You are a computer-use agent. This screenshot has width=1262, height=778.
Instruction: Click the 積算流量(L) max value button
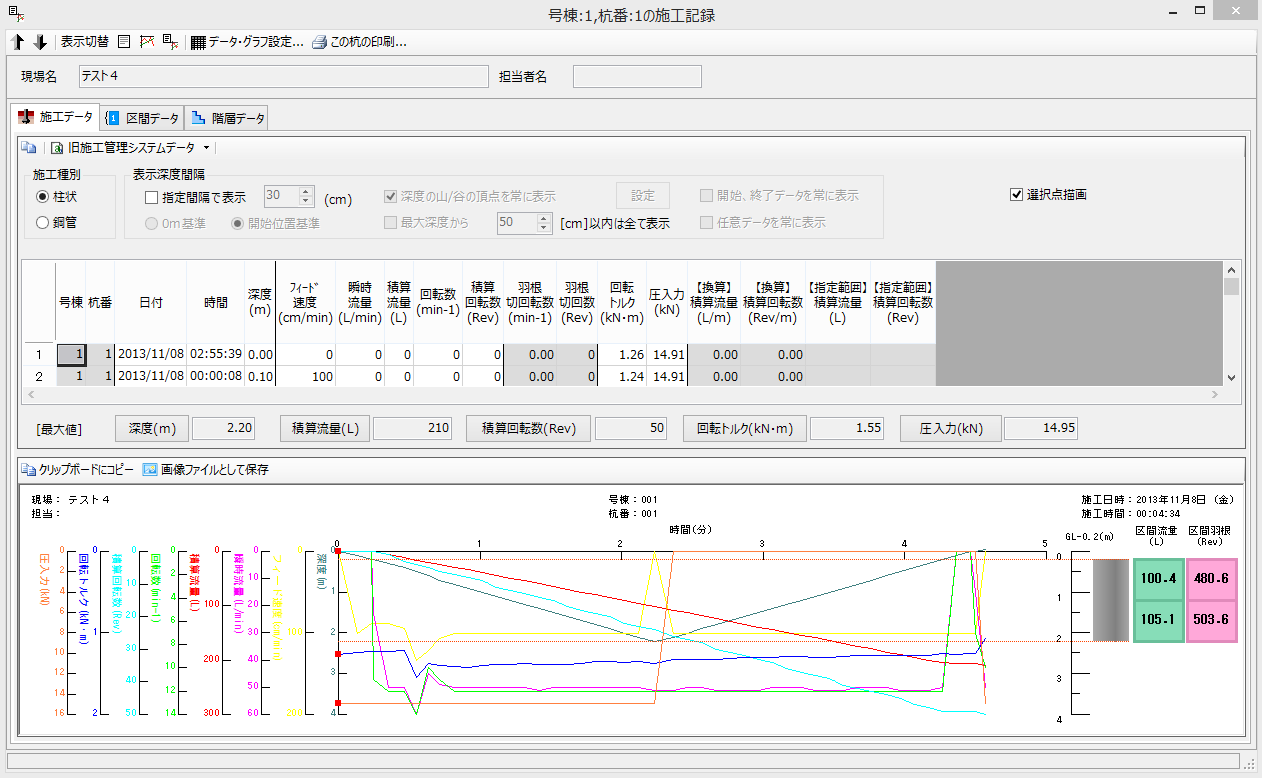pos(325,428)
